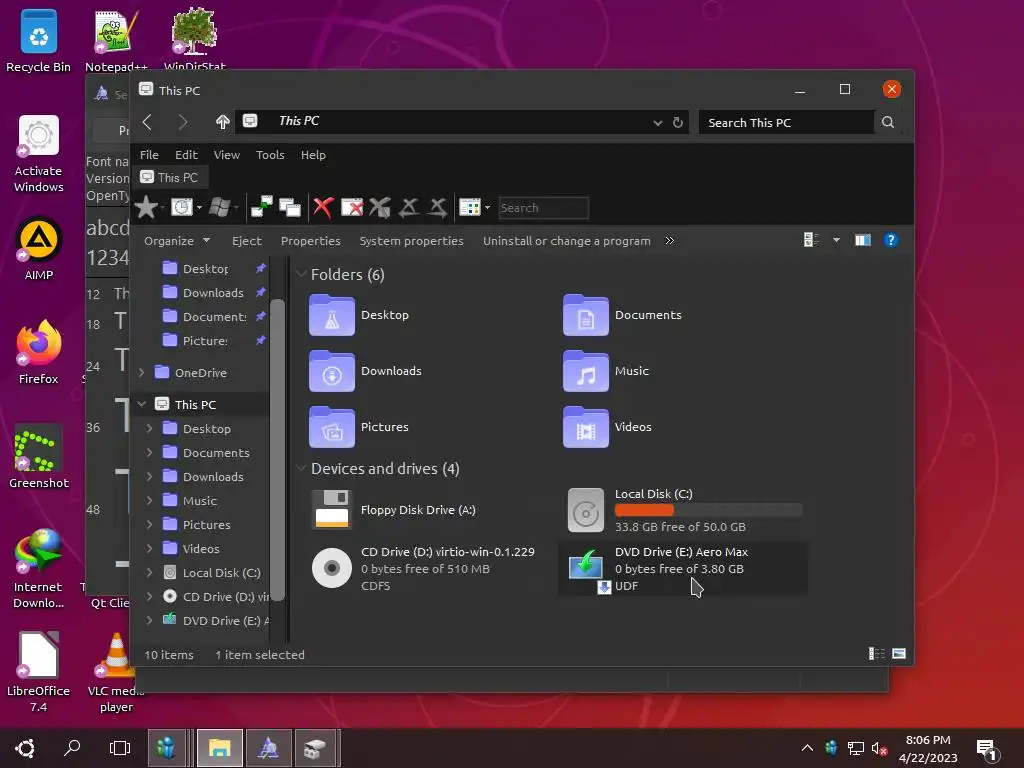The width and height of the screenshot is (1024, 768).
Task: Go back with the left arrow button
Action: pyautogui.click(x=148, y=122)
